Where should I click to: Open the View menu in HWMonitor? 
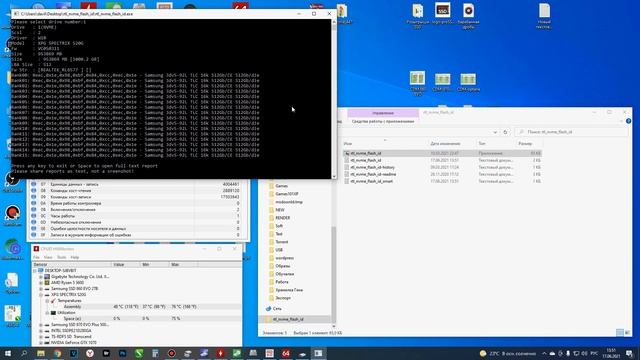point(48,257)
